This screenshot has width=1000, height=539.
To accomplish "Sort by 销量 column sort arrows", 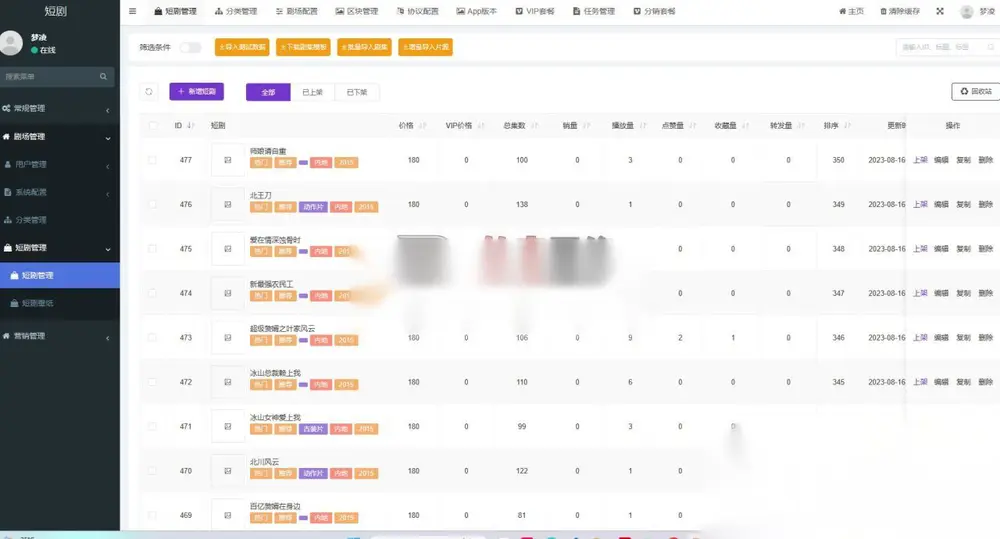I will tap(587, 126).
